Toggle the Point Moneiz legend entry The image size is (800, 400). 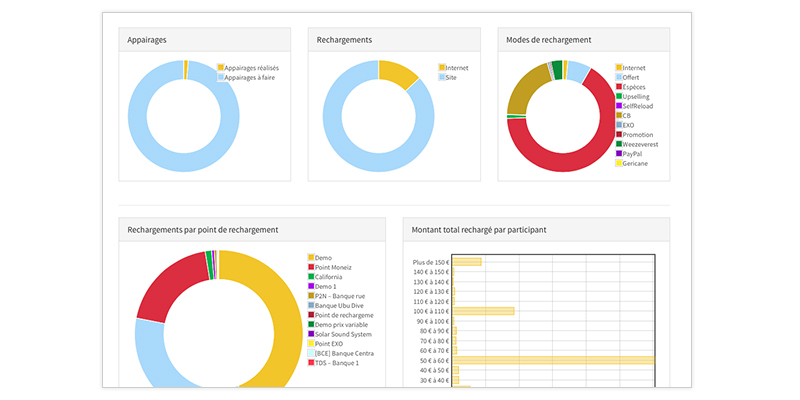330,267
